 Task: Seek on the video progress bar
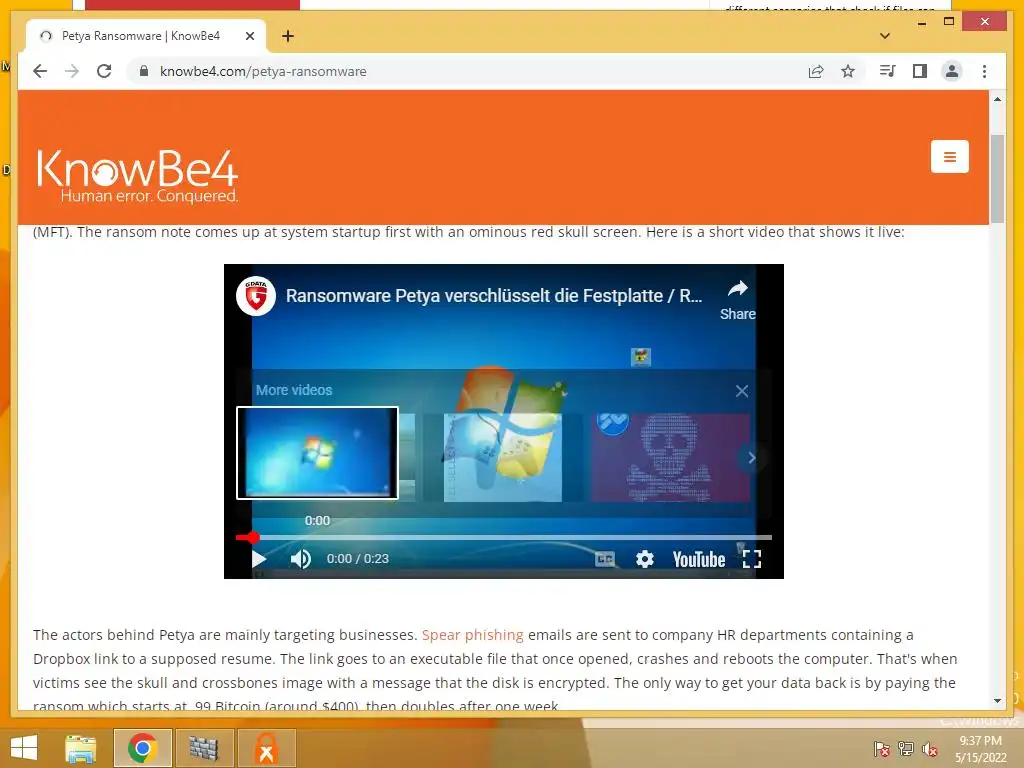(x=504, y=537)
